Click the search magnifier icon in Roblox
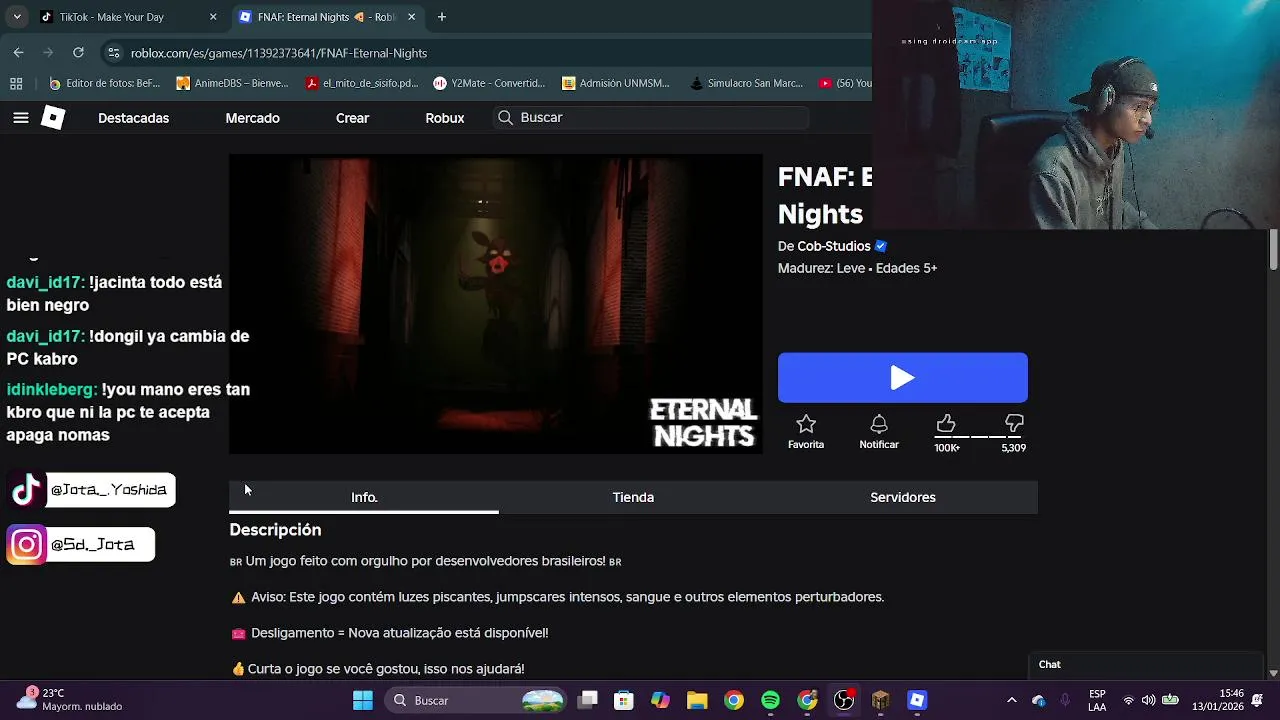The width and height of the screenshot is (1280, 720). (x=505, y=118)
